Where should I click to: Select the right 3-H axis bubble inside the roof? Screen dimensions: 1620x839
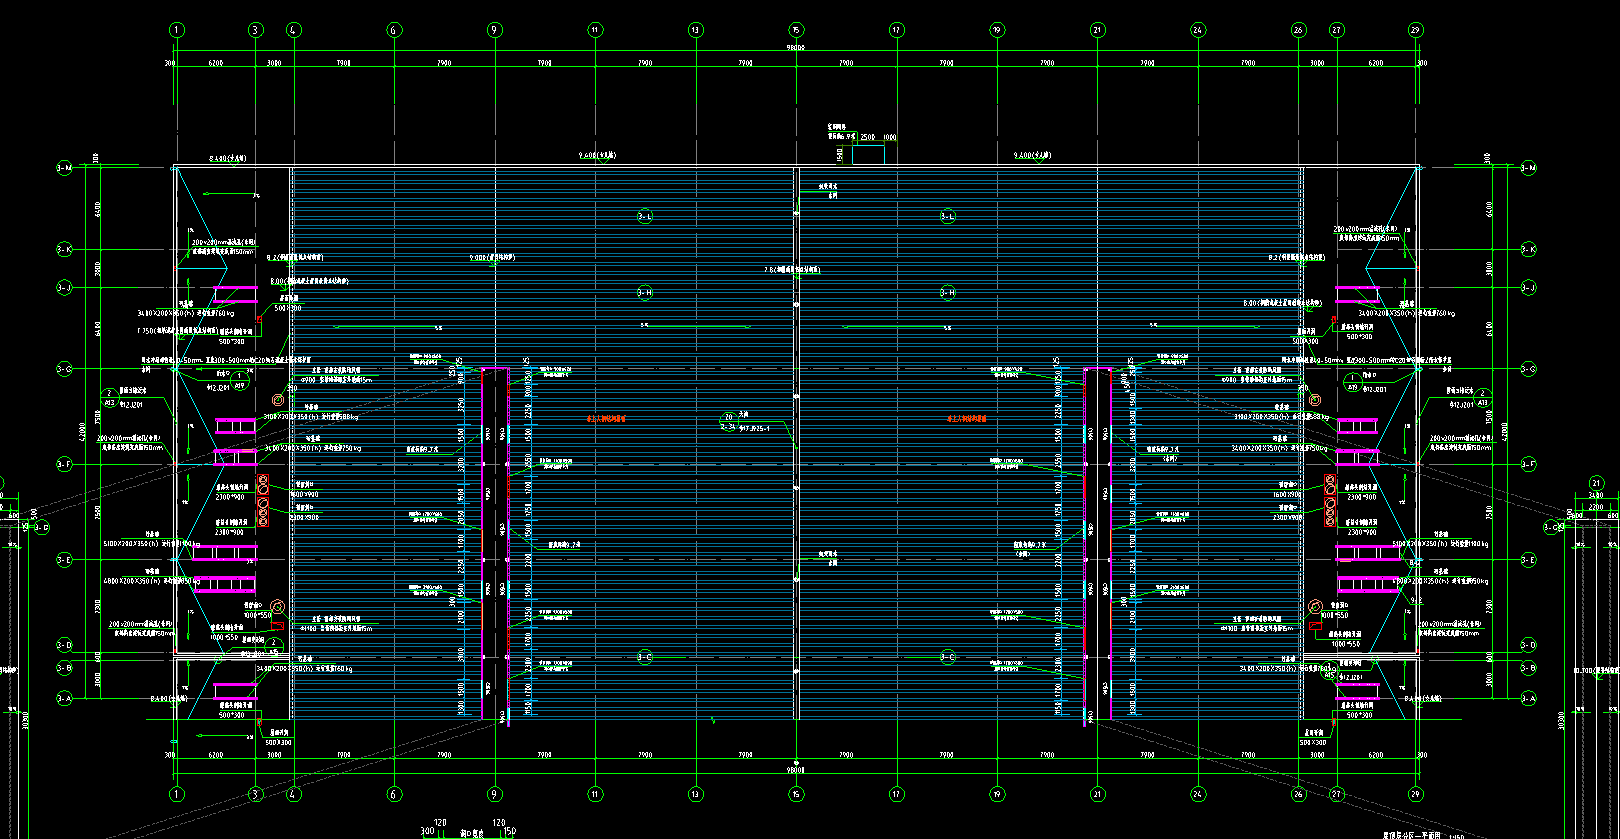click(x=948, y=292)
